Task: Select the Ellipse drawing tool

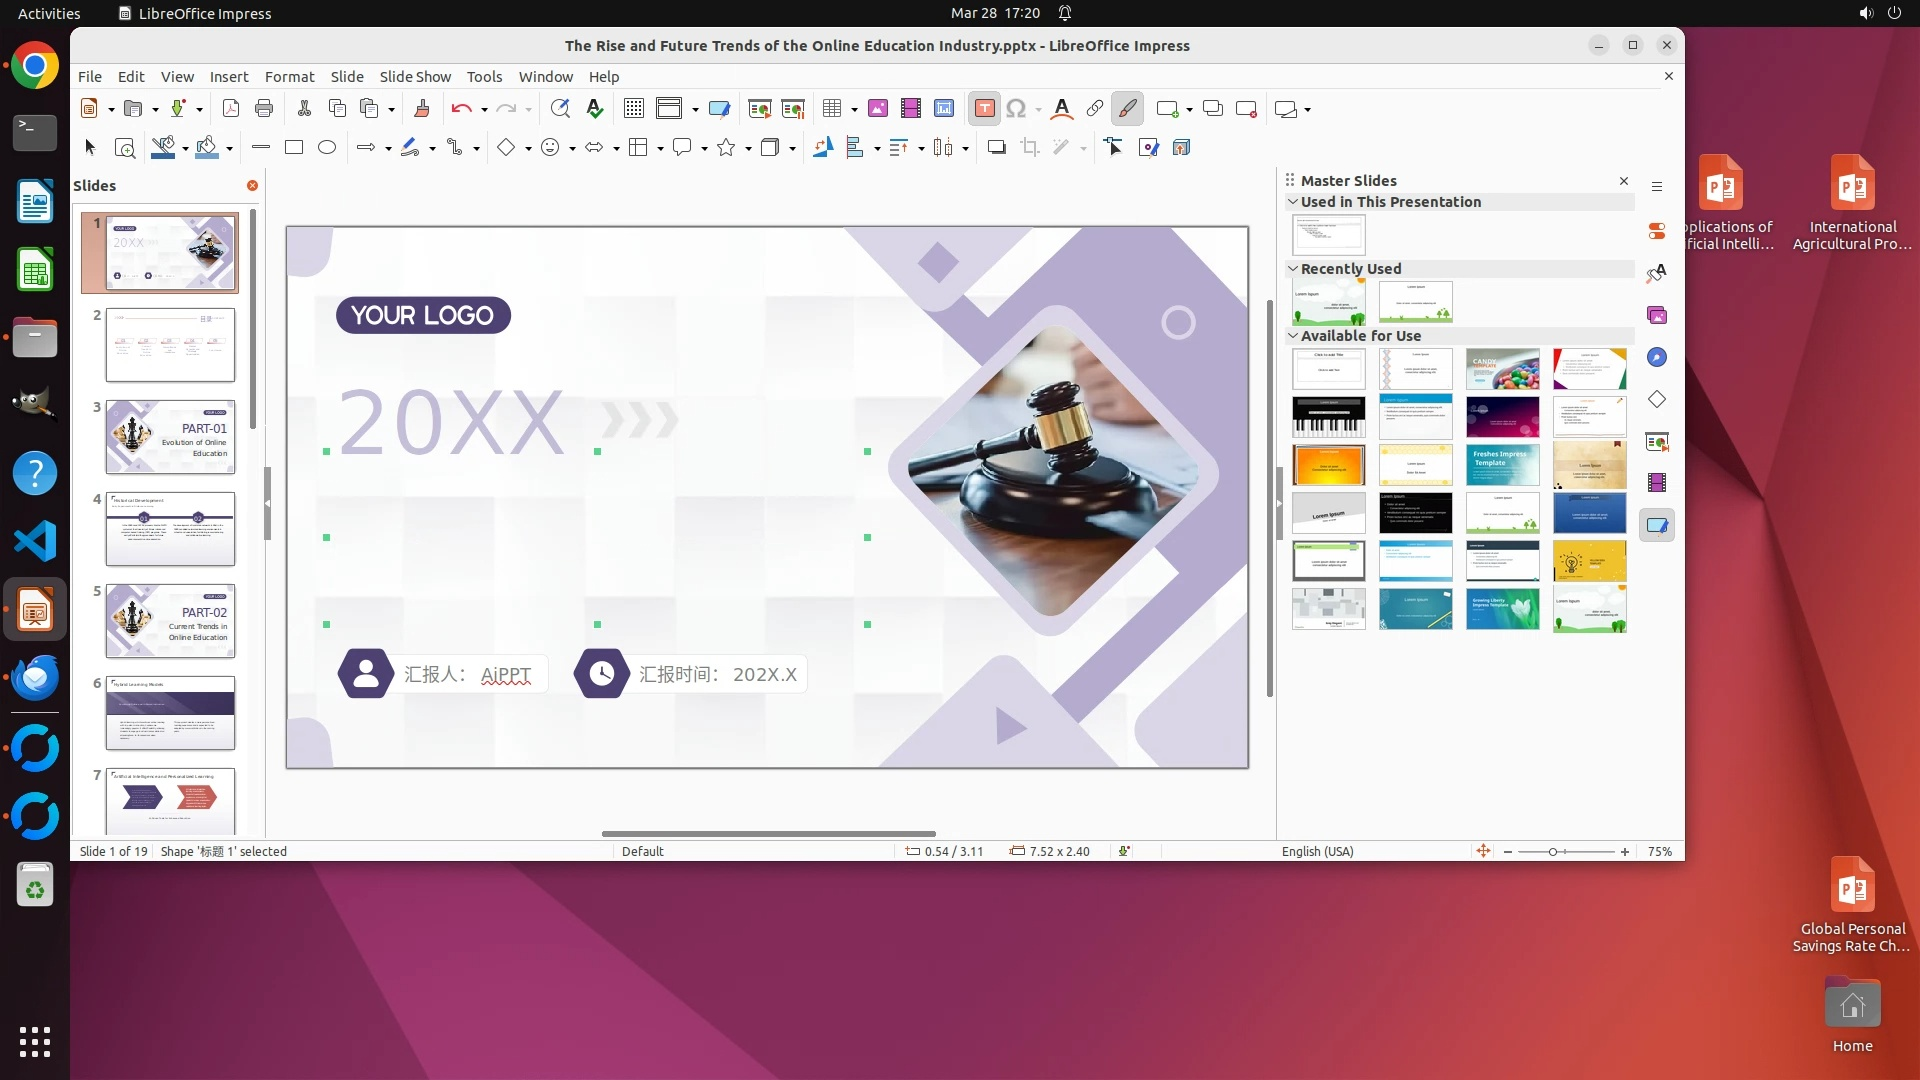Action: pos(327,148)
